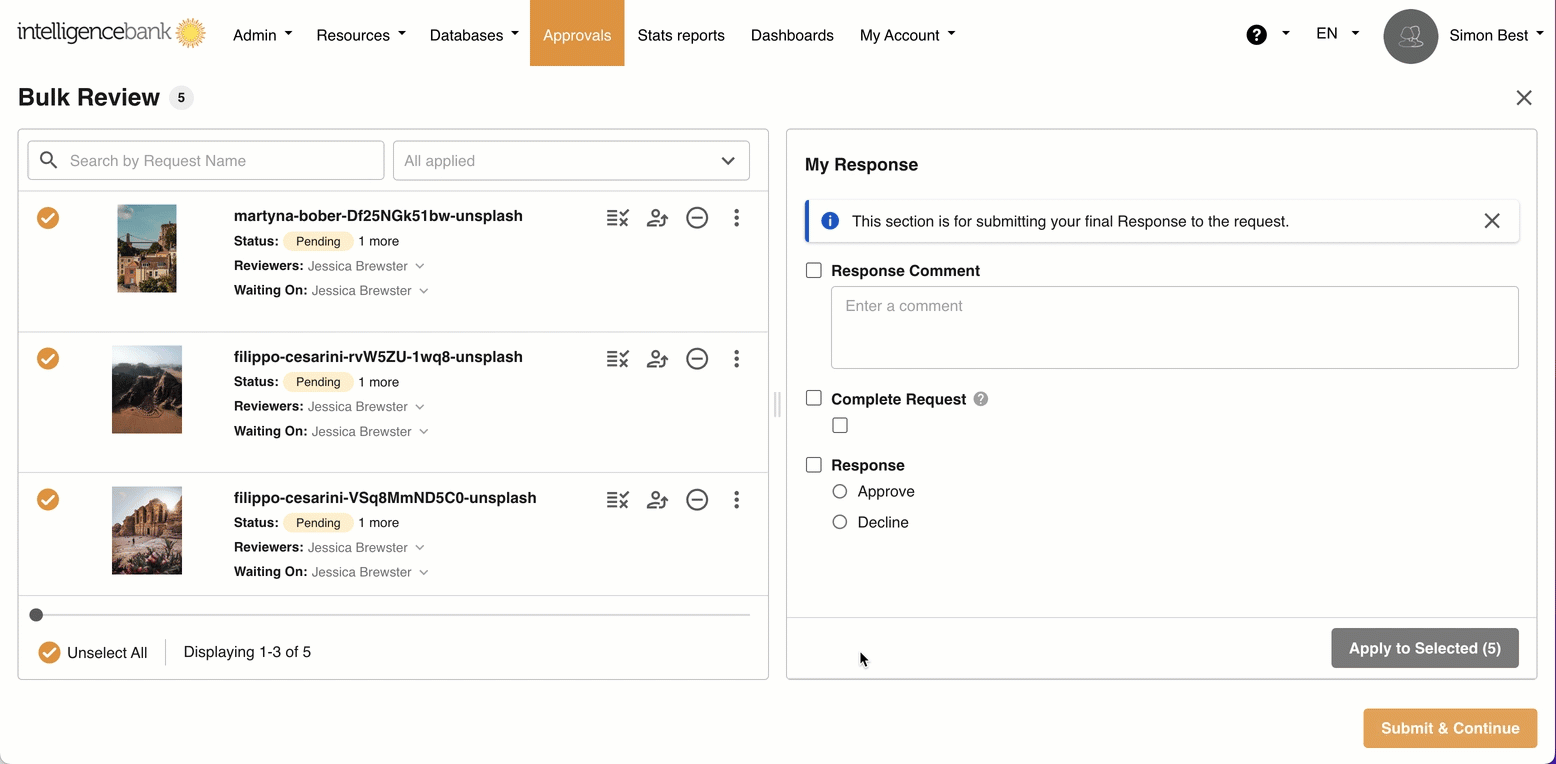Click reassign reviewer icon for filippo-cesarini-VSq8MmND5C0 request

[657, 500]
